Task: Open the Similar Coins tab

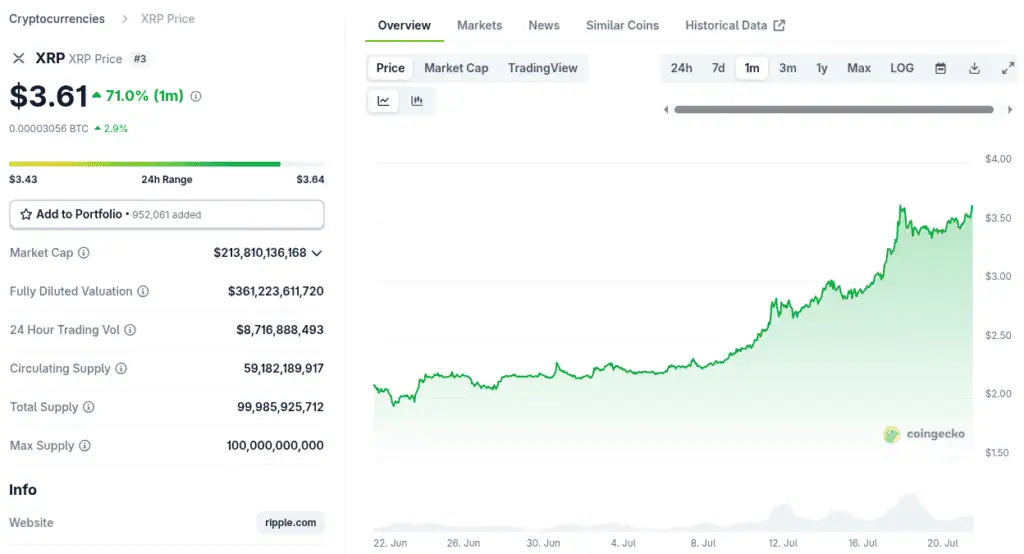Action: click(622, 25)
